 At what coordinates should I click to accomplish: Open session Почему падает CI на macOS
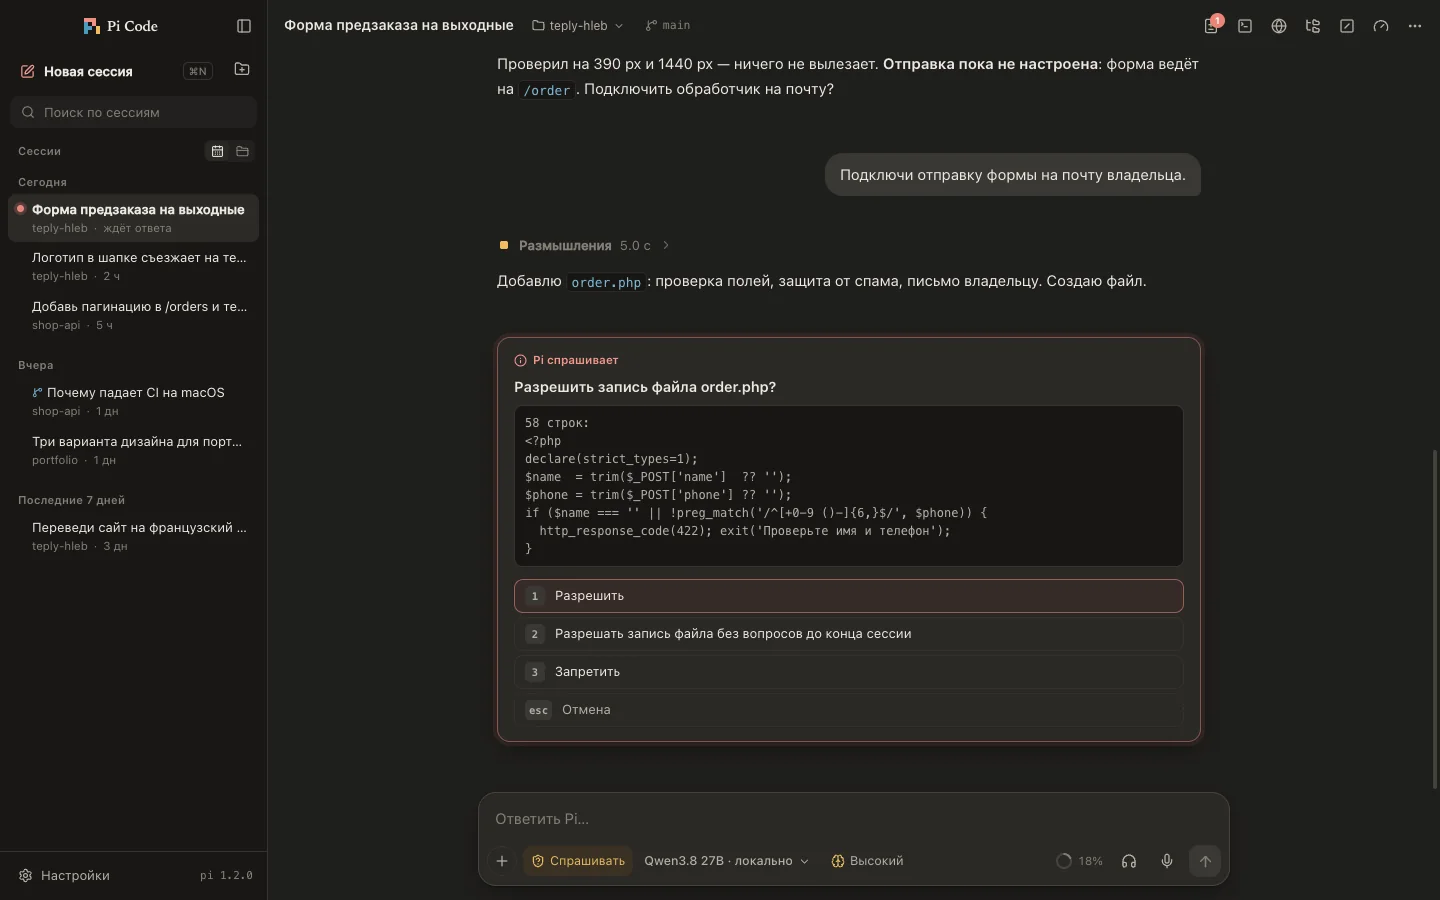point(133,401)
